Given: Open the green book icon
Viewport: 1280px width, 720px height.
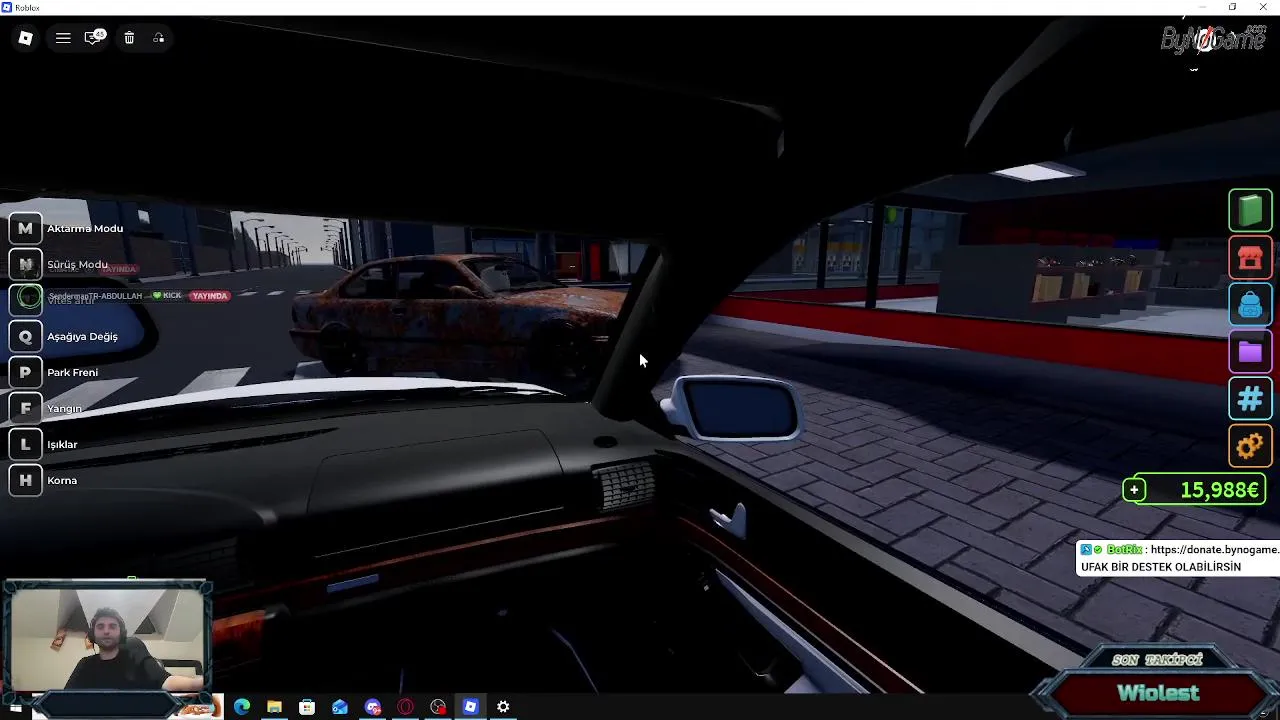Looking at the screenshot, I should (x=1250, y=210).
